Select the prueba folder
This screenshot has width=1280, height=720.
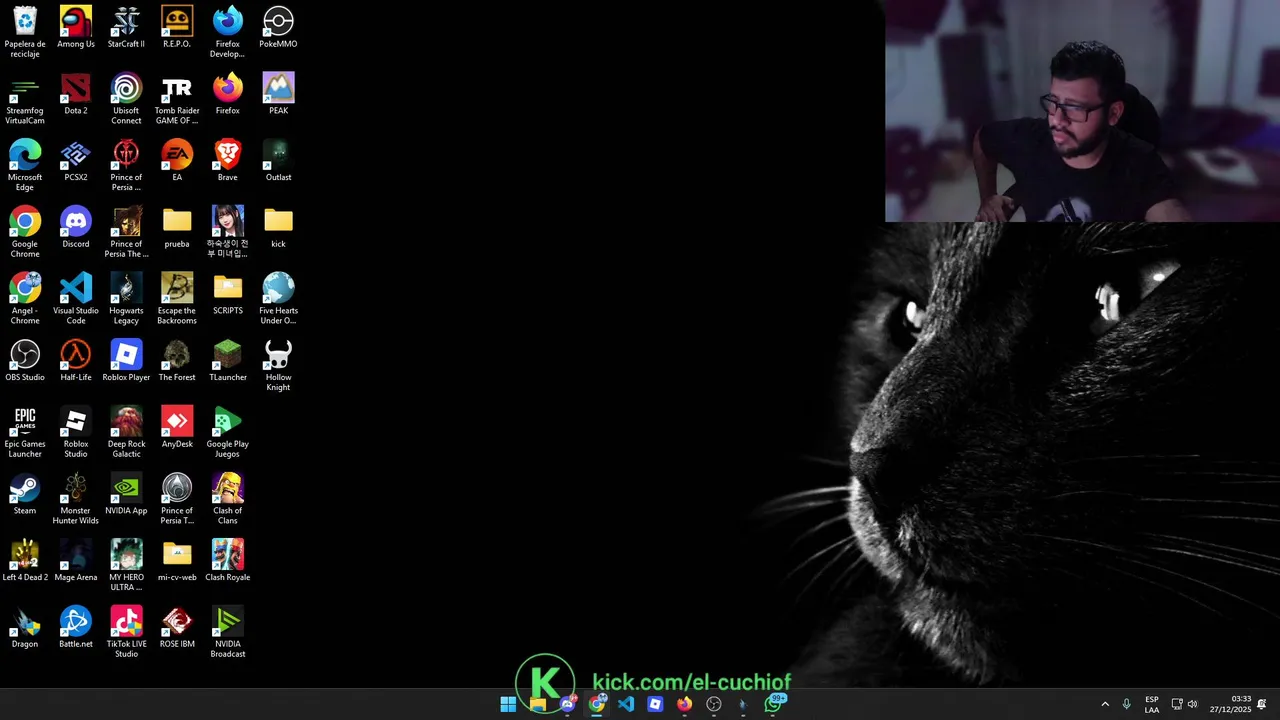coord(177,228)
